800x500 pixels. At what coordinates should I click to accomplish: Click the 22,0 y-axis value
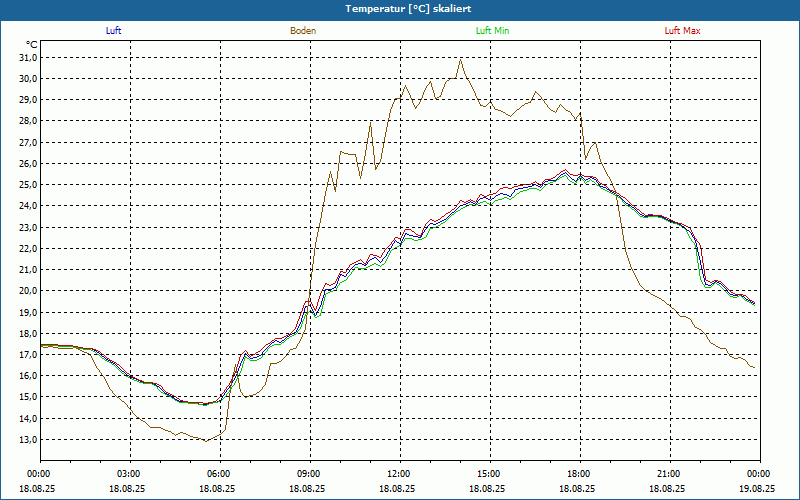[28, 248]
